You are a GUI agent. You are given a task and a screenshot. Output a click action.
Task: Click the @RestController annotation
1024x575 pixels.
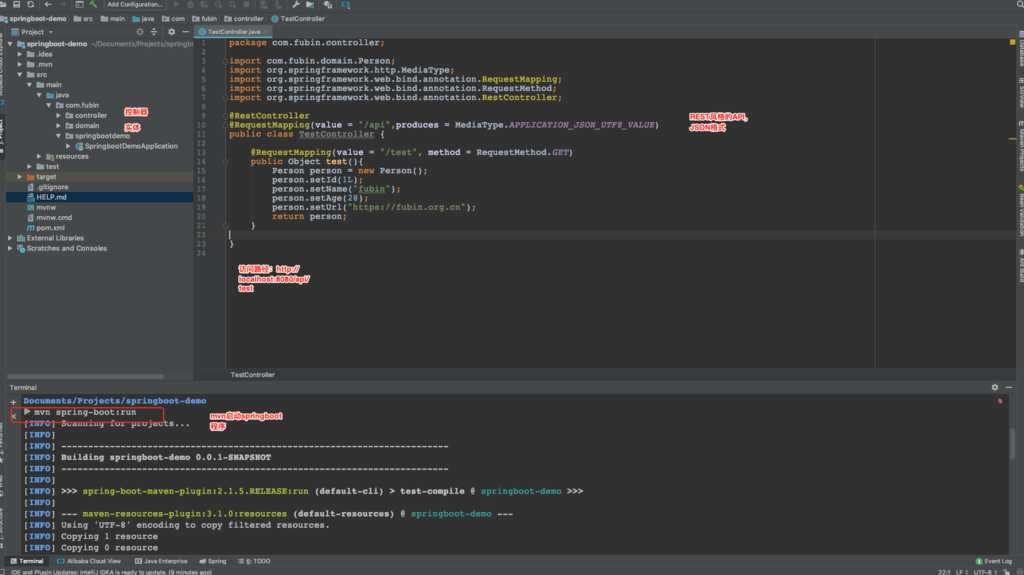pyautogui.click(x=269, y=116)
